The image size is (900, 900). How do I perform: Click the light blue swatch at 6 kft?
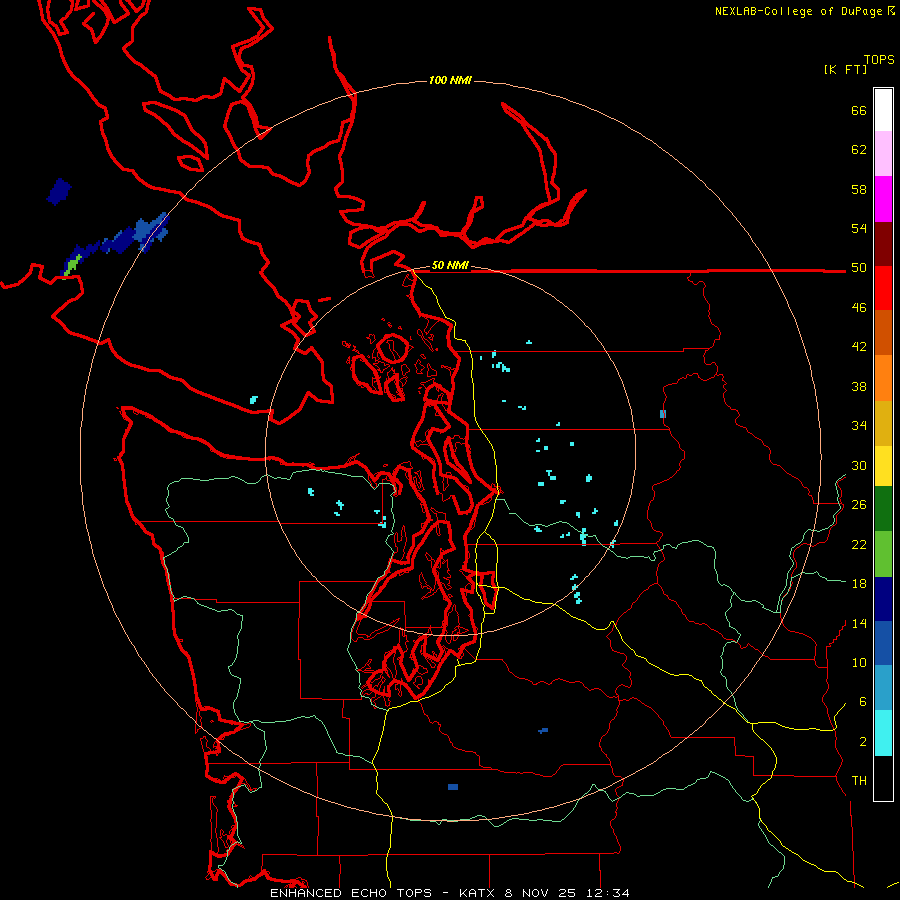(883, 688)
